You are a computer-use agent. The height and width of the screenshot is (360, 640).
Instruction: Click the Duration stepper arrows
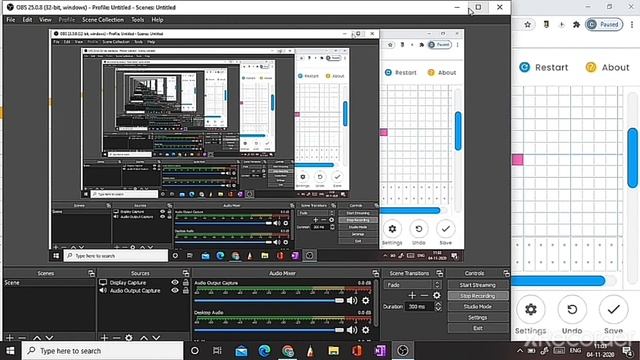(x=438, y=307)
